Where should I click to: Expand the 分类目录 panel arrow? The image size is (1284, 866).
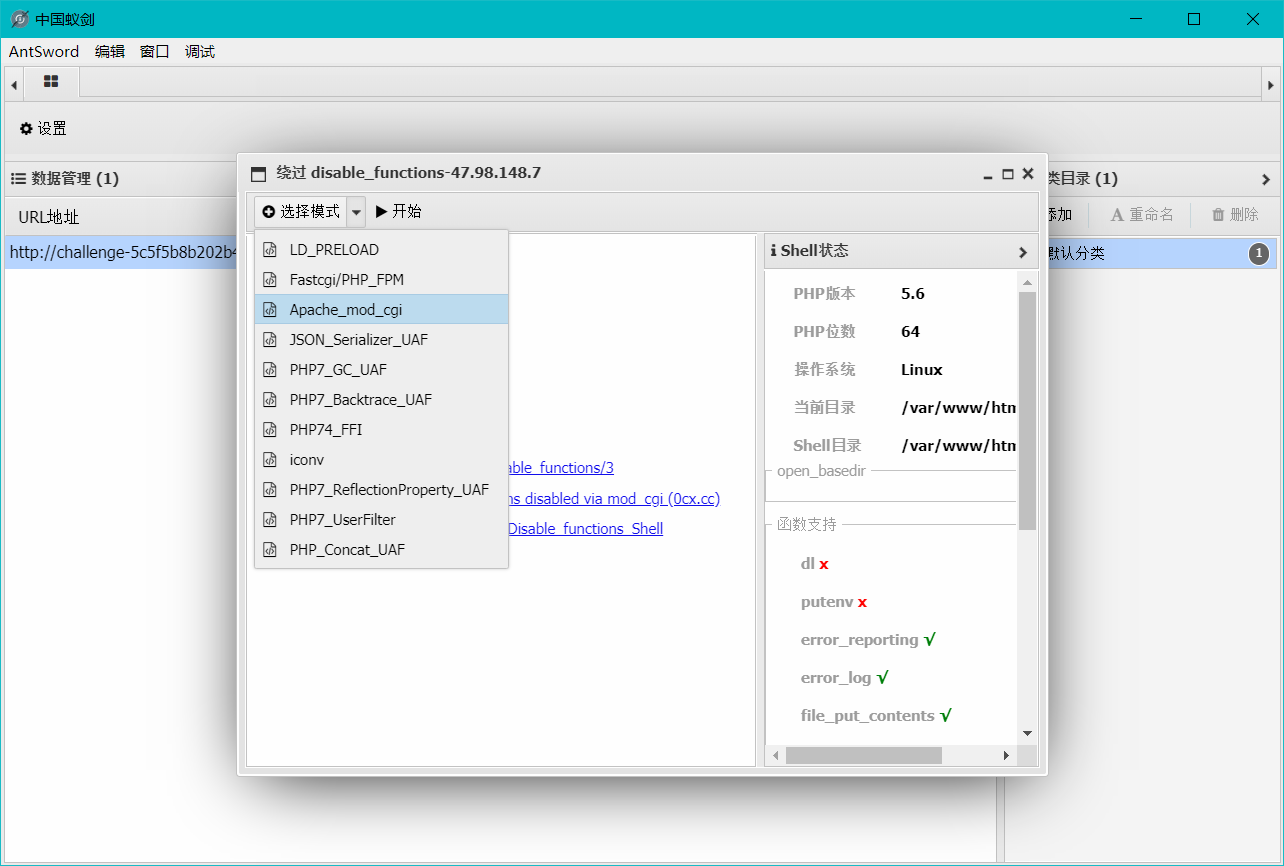1266,179
